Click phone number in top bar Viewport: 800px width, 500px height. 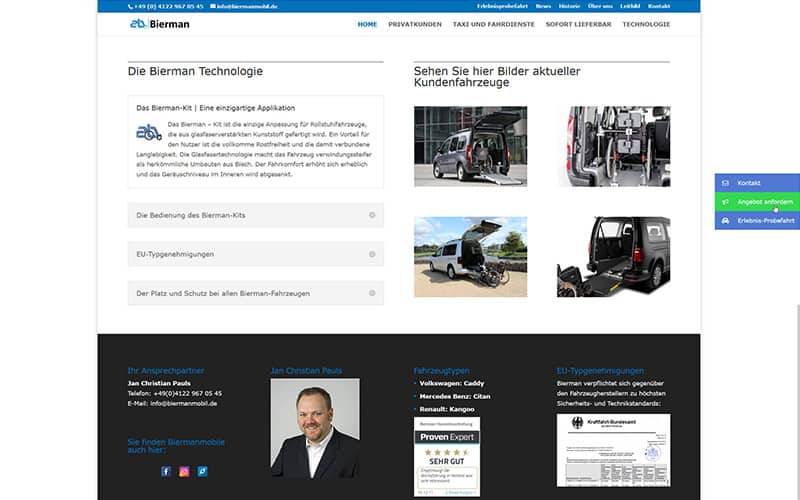click(x=169, y=7)
